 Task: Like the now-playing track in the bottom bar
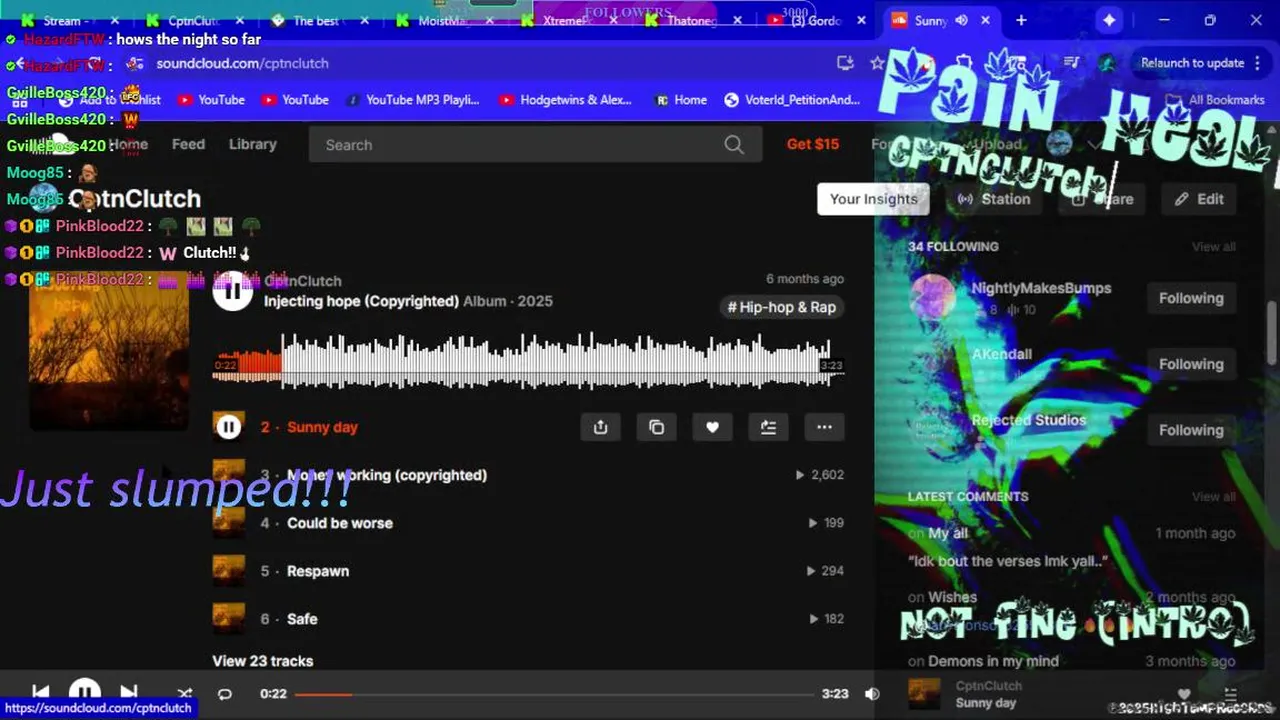(x=1184, y=694)
